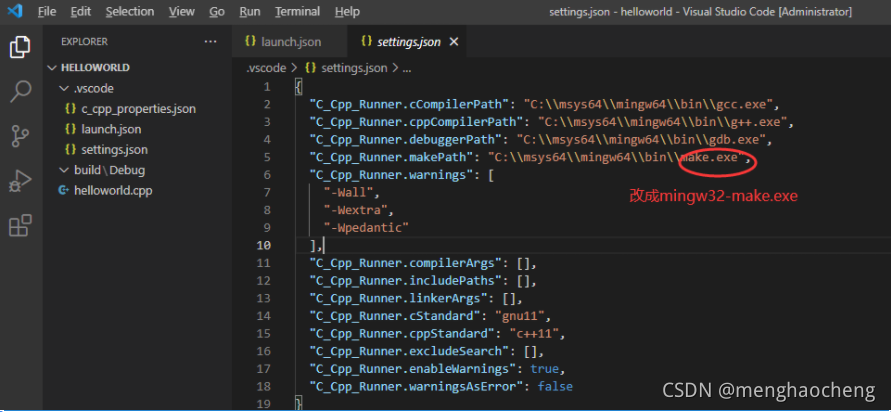Screen dimensions: 891x412
Task: Open the Run and Debug view icon
Action: (x=20, y=182)
